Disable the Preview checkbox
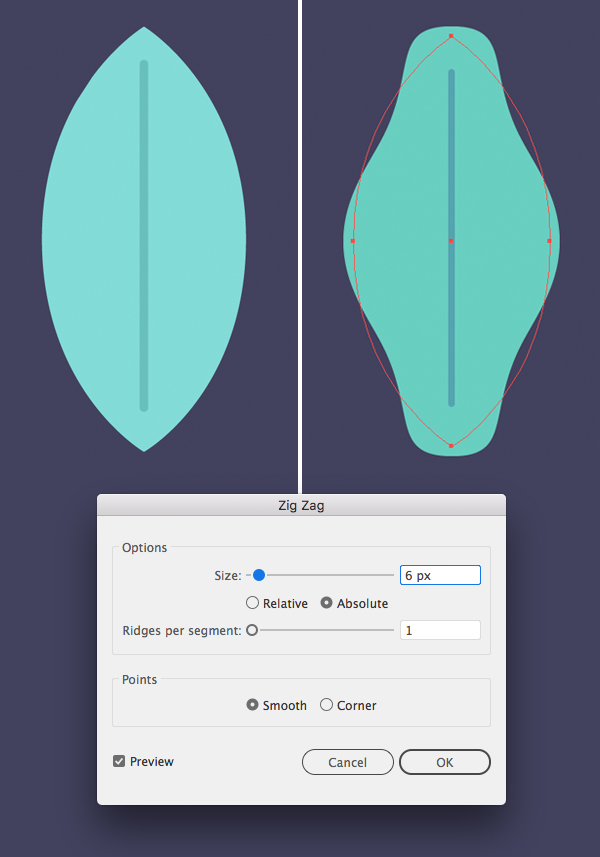The image size is (600, 857). point(120,761)
